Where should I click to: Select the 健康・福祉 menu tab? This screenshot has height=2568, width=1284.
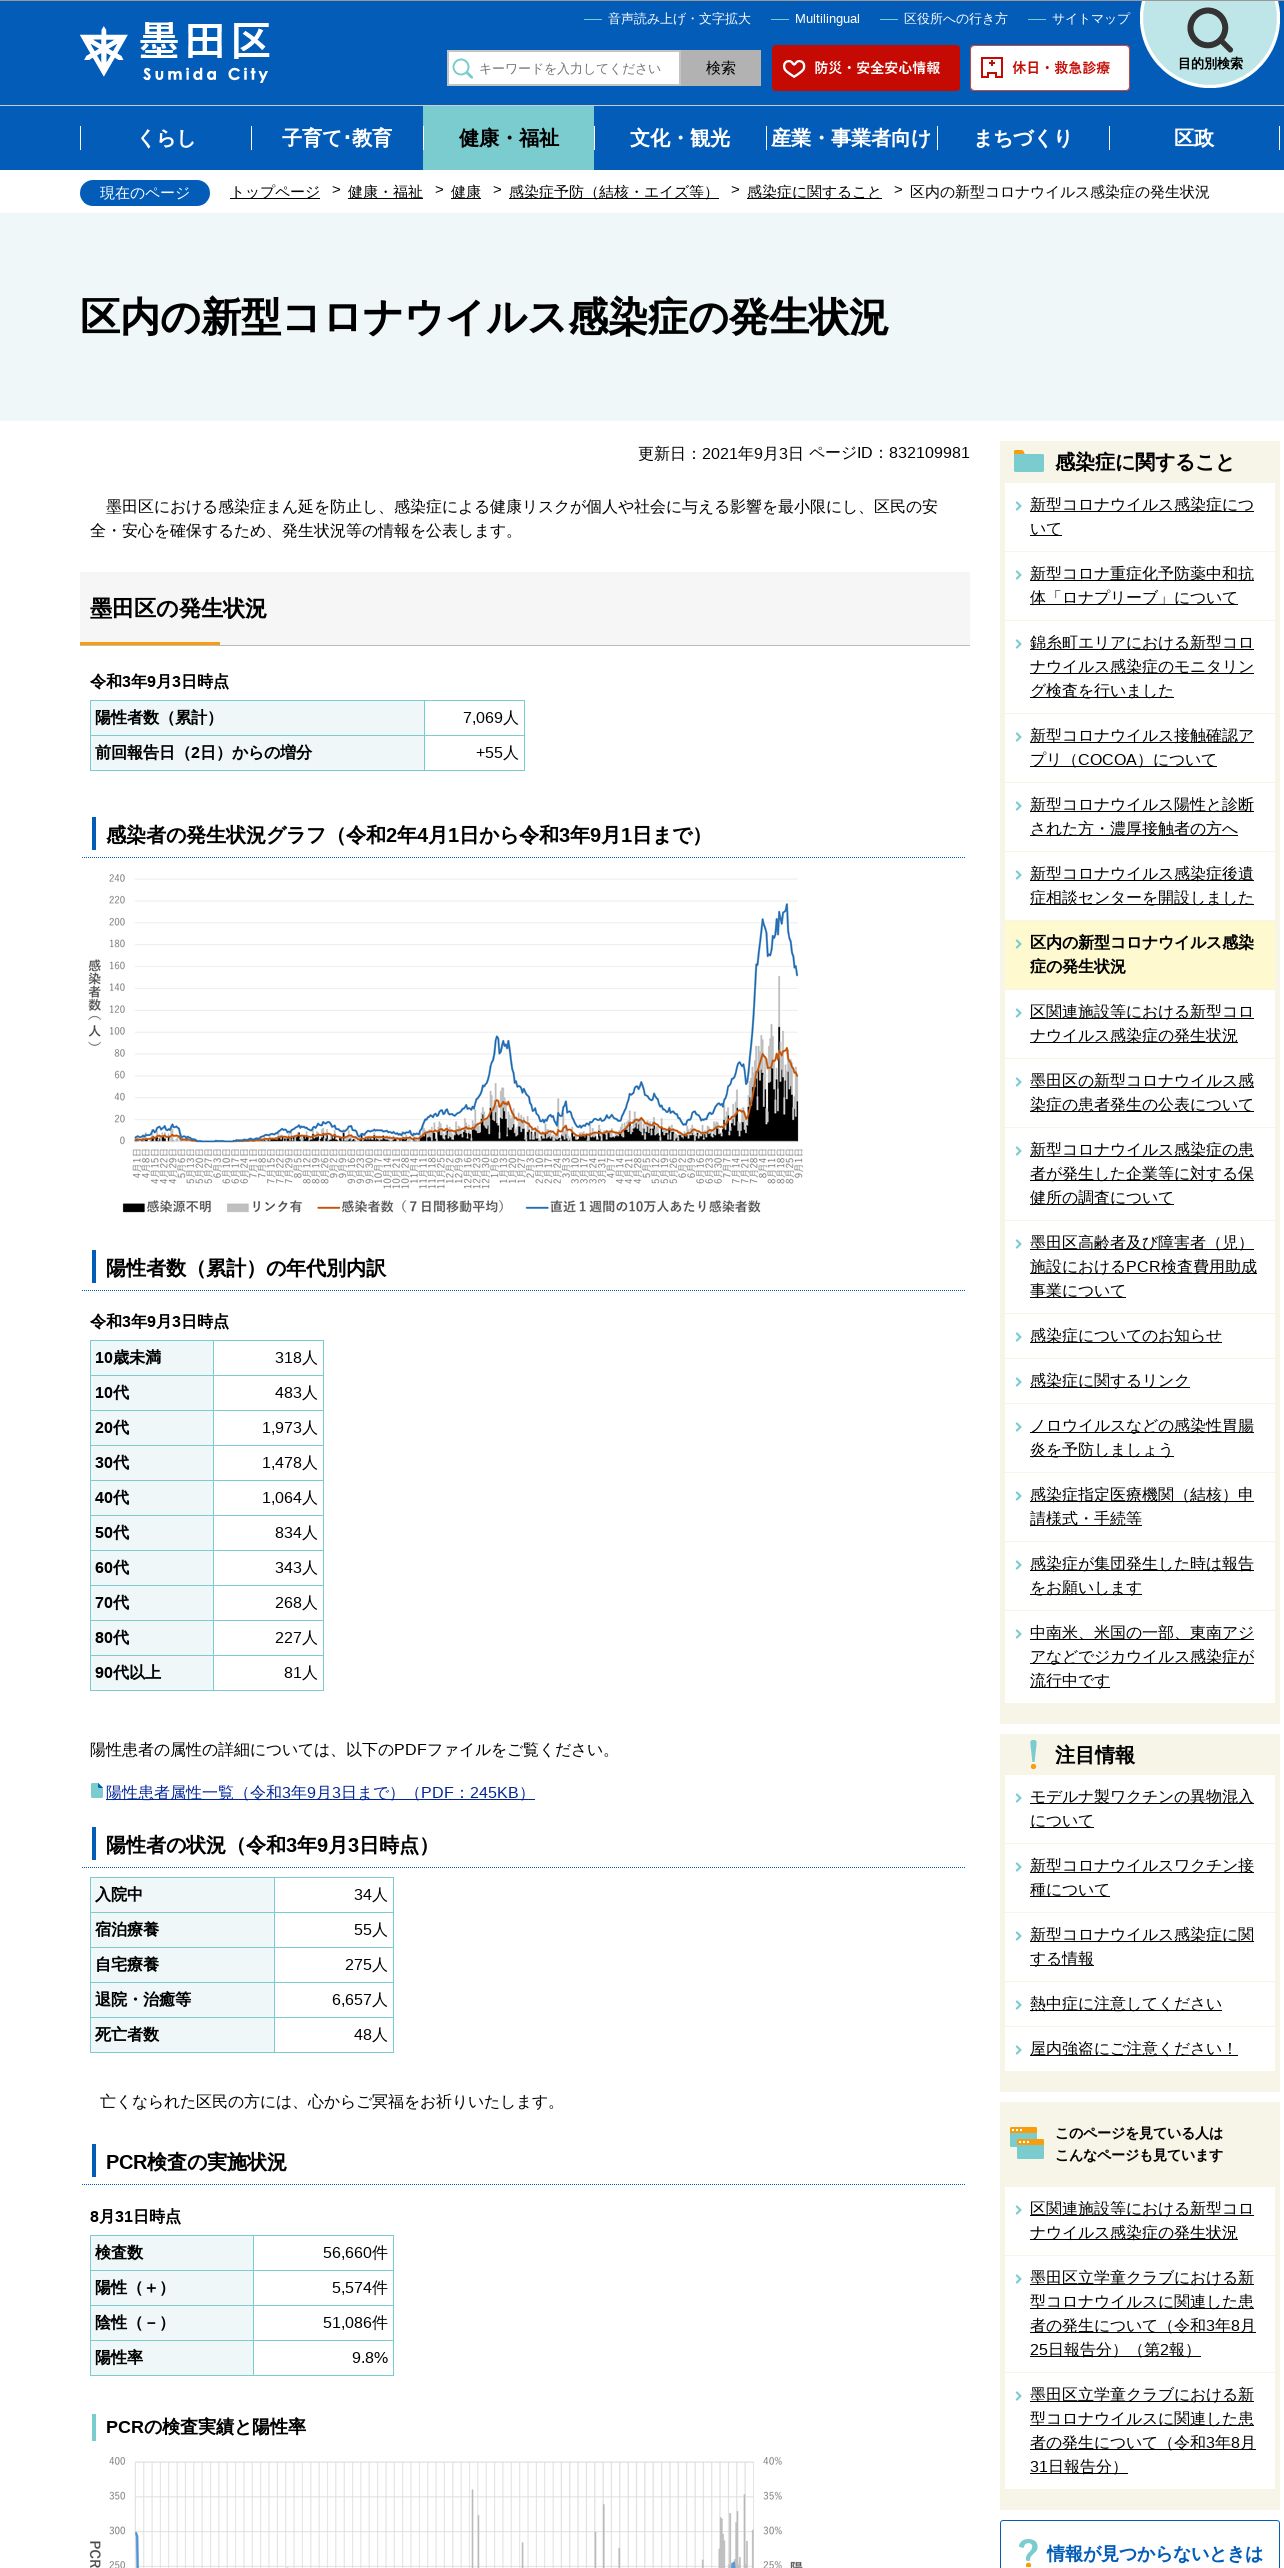(x=508, y=138)
